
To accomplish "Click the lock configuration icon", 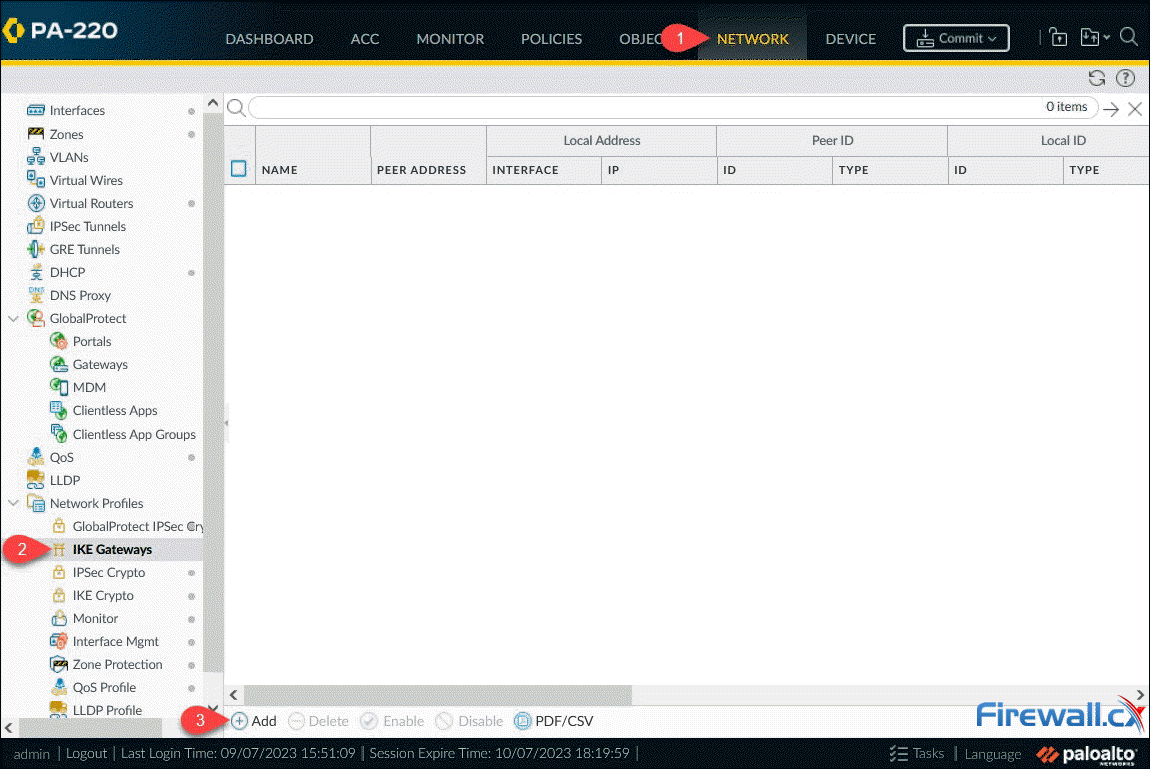I will (1058, 37).
